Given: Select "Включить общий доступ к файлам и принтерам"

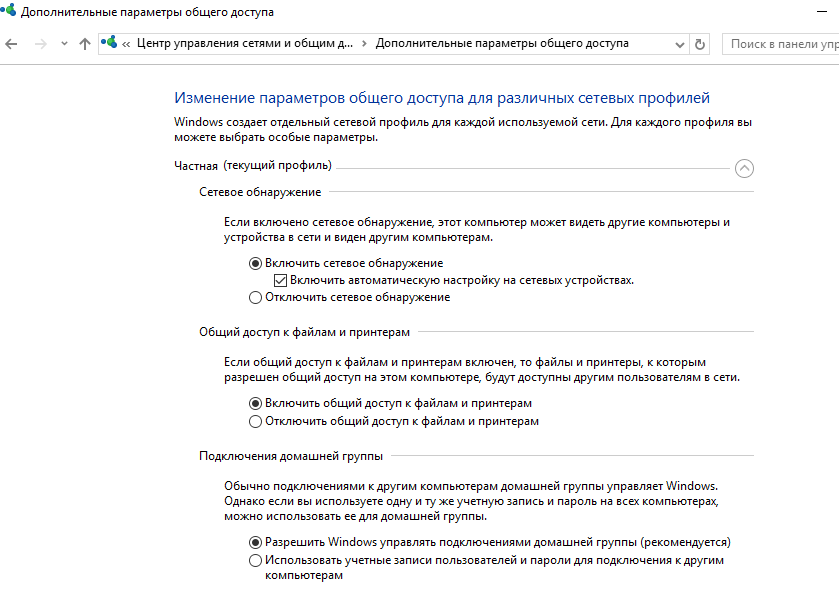Looking at the screenshot, I should (x=256, y=405).
